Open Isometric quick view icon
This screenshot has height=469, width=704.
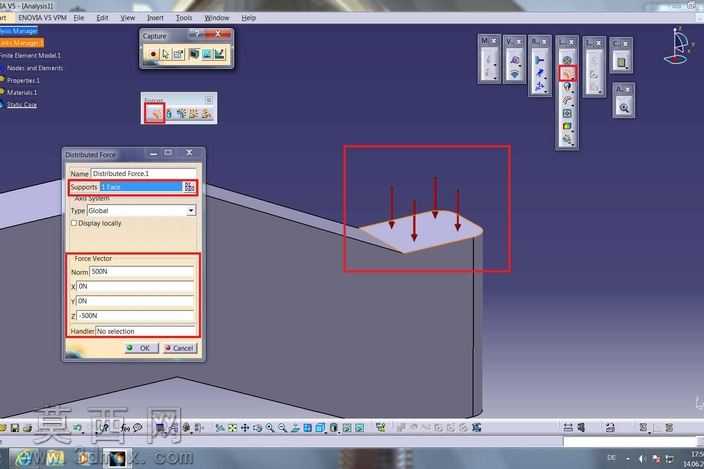coord(320,428)
